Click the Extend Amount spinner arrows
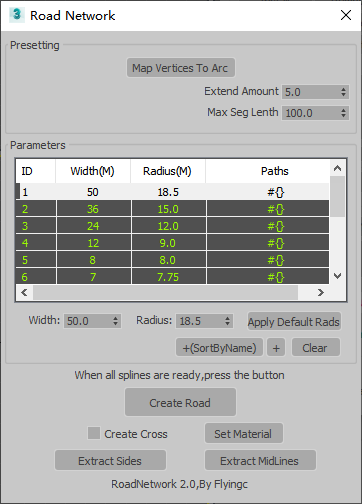The width and height of the screenshot is (362, 504). tap(343, 92)
